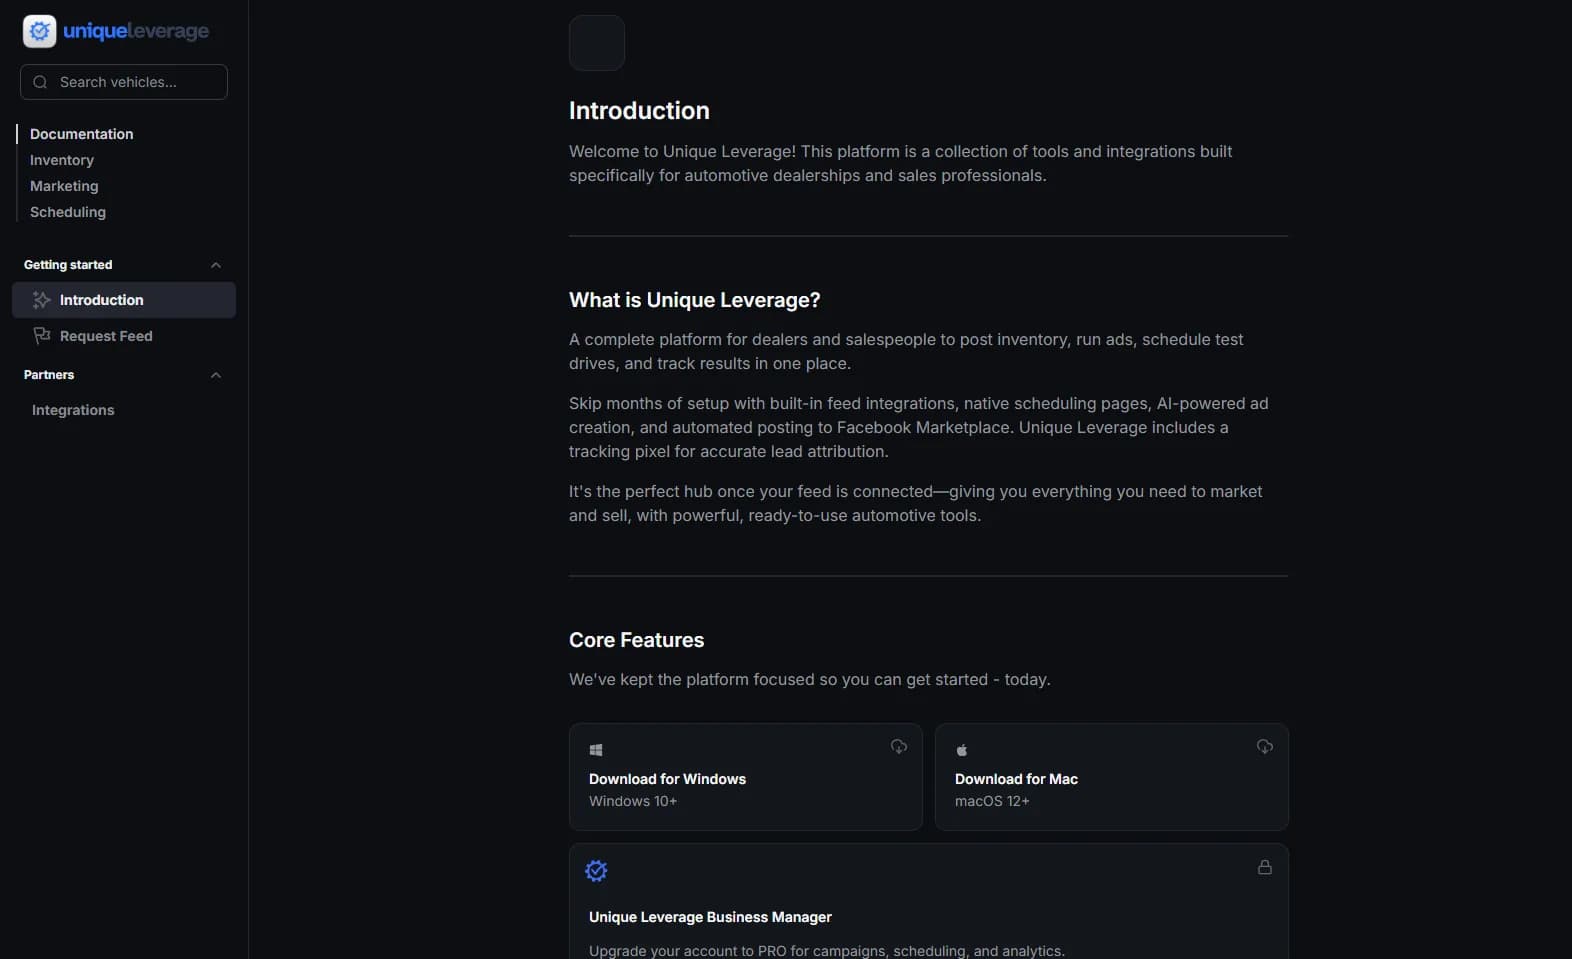Click the Windows 10+ requirement text

(633, 801)
